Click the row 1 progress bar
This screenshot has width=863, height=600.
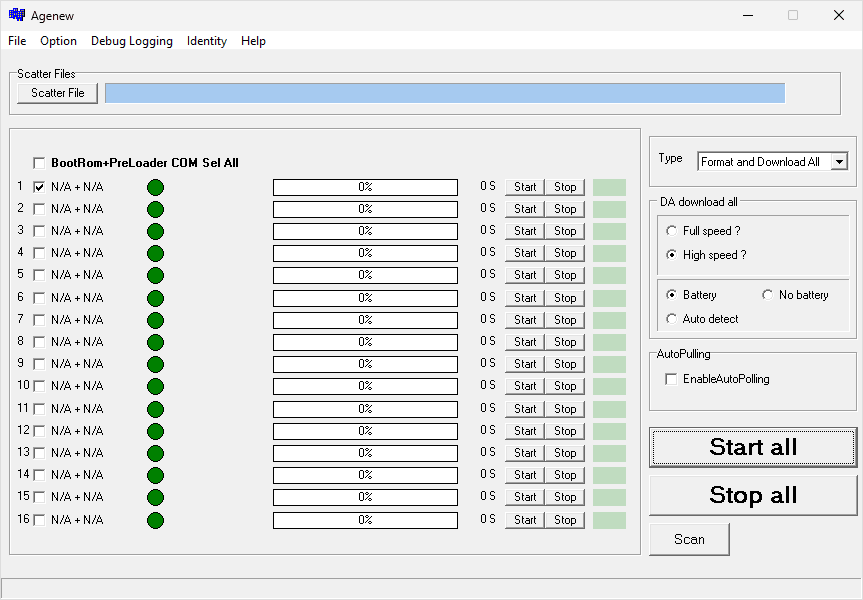point(365,187)
